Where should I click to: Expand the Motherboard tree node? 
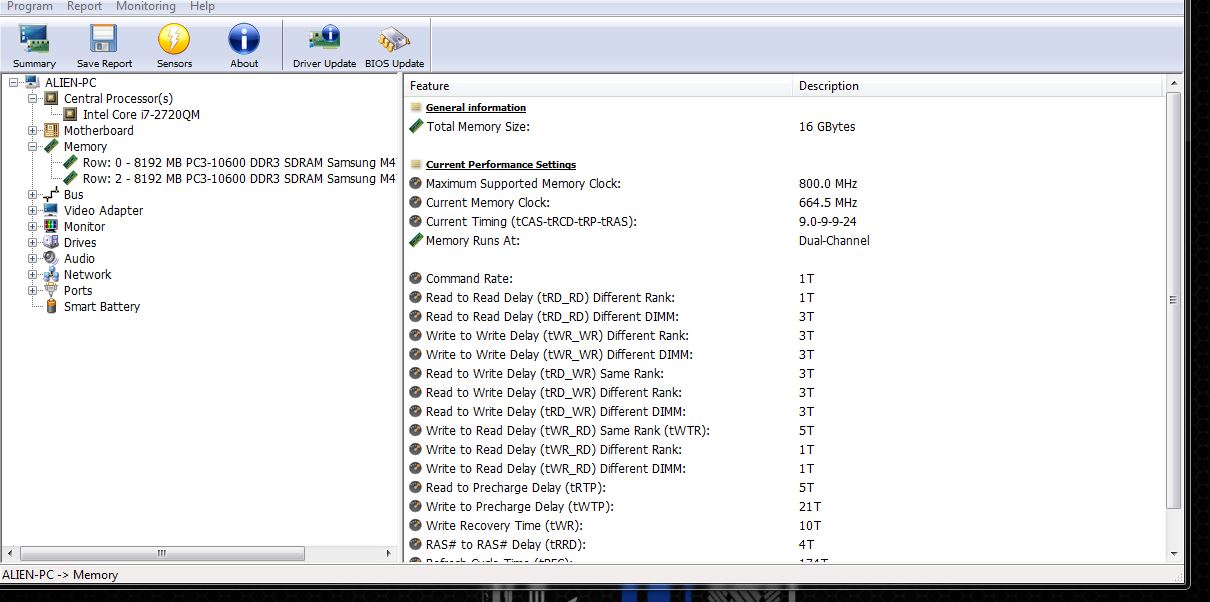(33, 131)
